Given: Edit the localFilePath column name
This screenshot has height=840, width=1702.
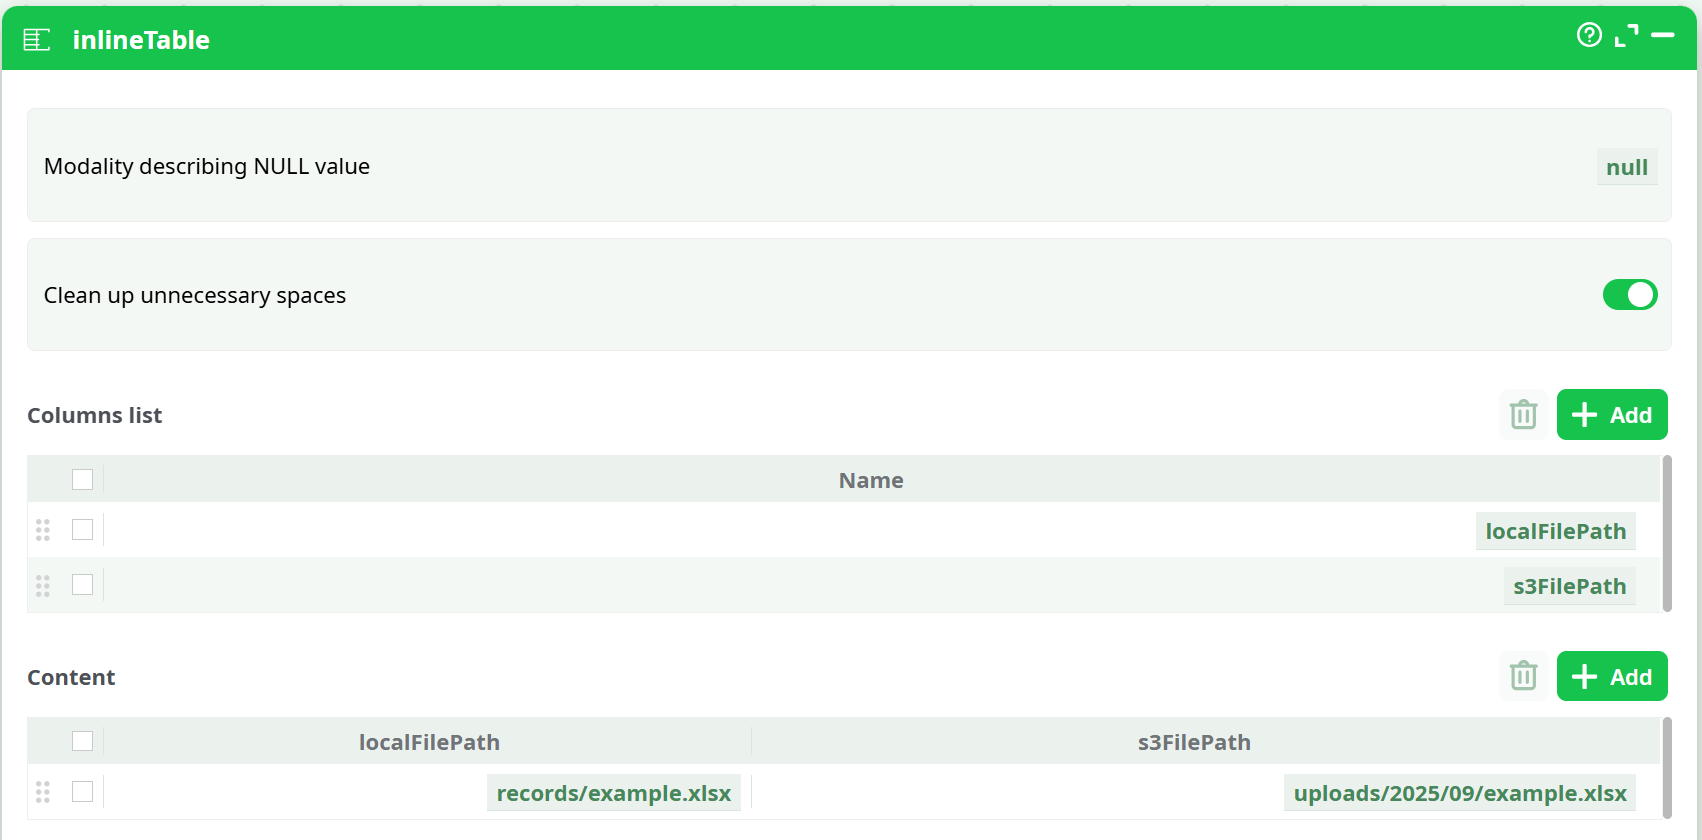Looking at the screenshot, I should [1555, 531].
